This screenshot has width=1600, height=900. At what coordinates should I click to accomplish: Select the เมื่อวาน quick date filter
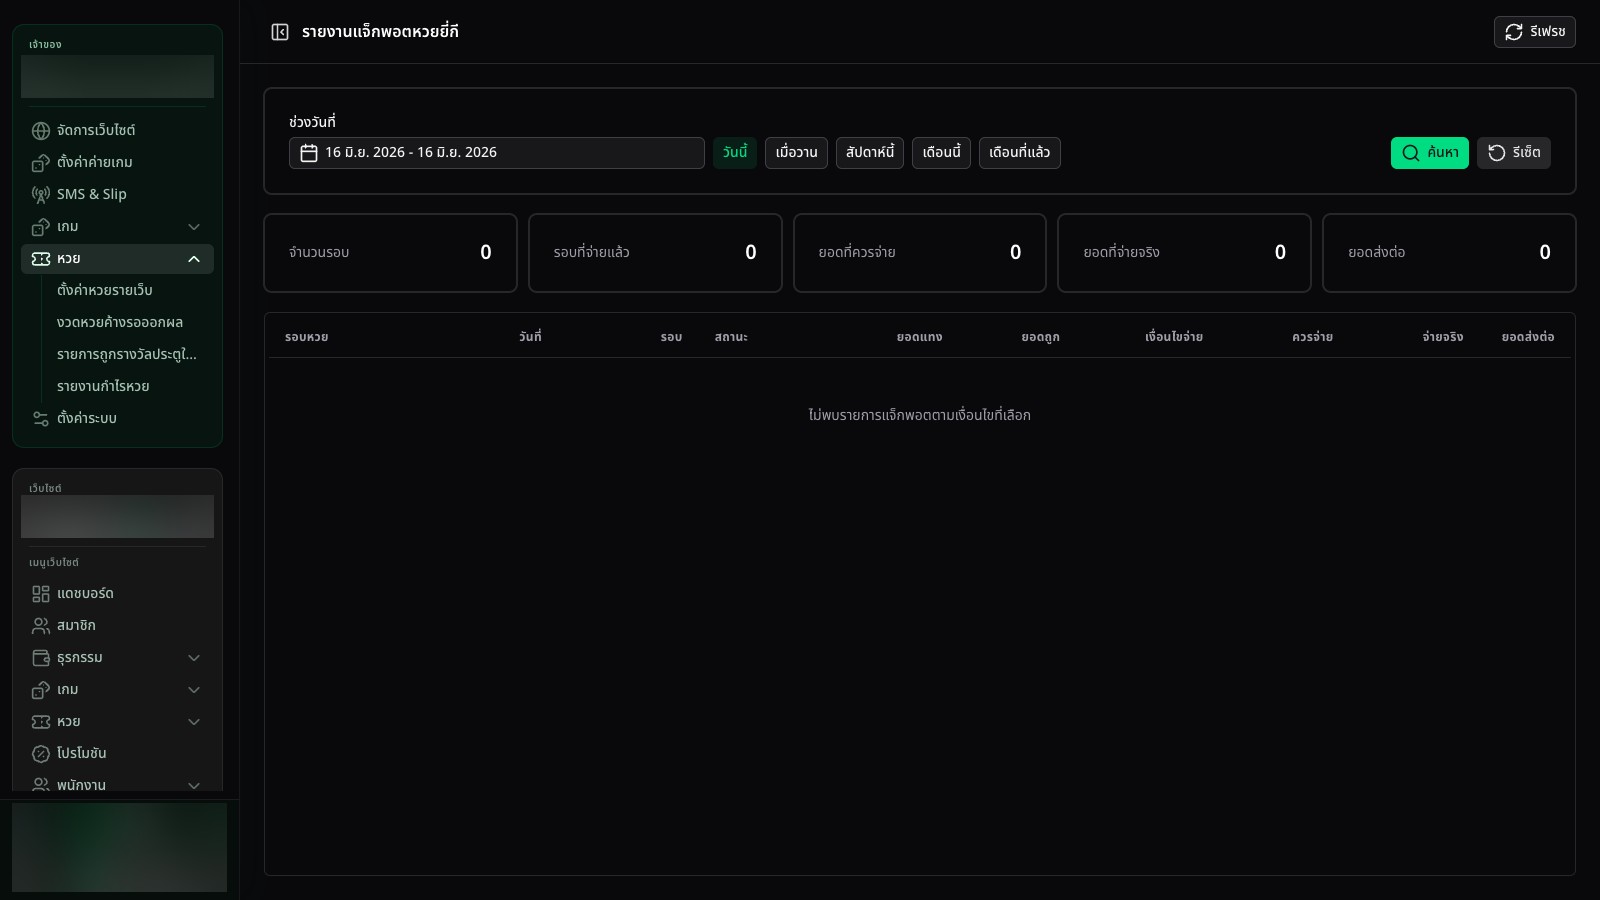click(796, 153)
